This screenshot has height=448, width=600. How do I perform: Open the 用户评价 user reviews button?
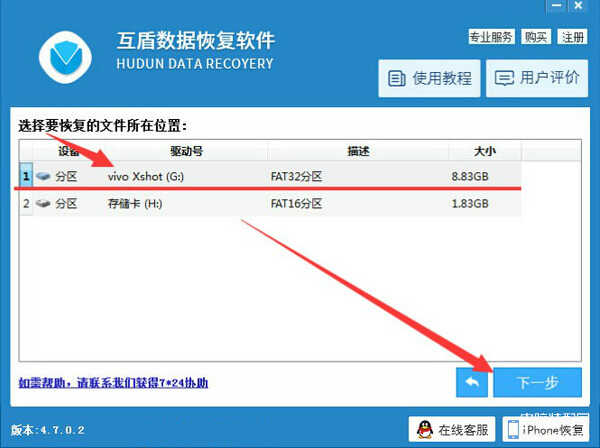(537, 78)
